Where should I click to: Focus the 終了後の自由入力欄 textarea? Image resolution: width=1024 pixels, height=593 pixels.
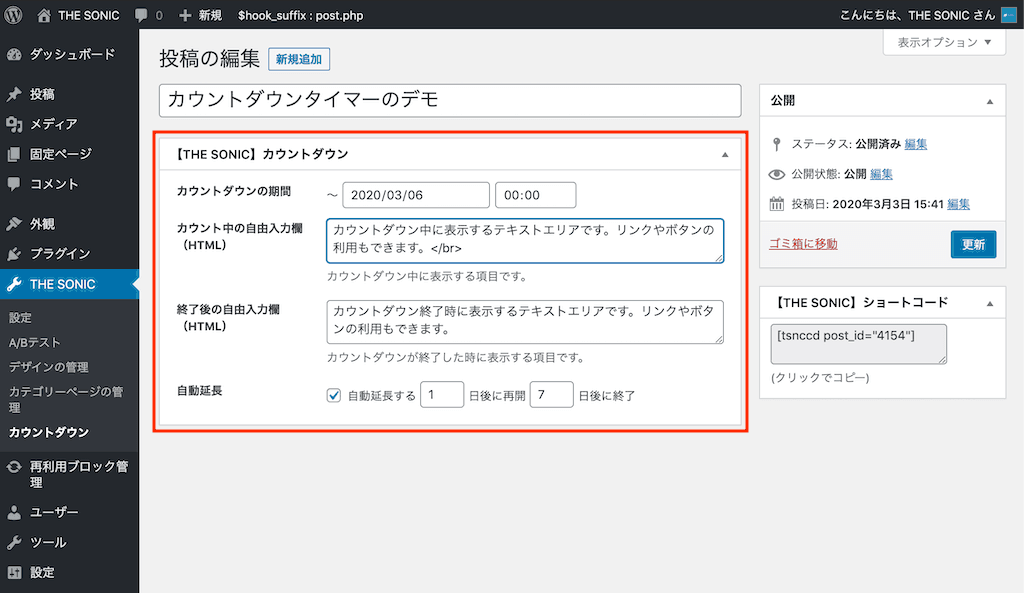pyautogui.click(x=525, y=322)
